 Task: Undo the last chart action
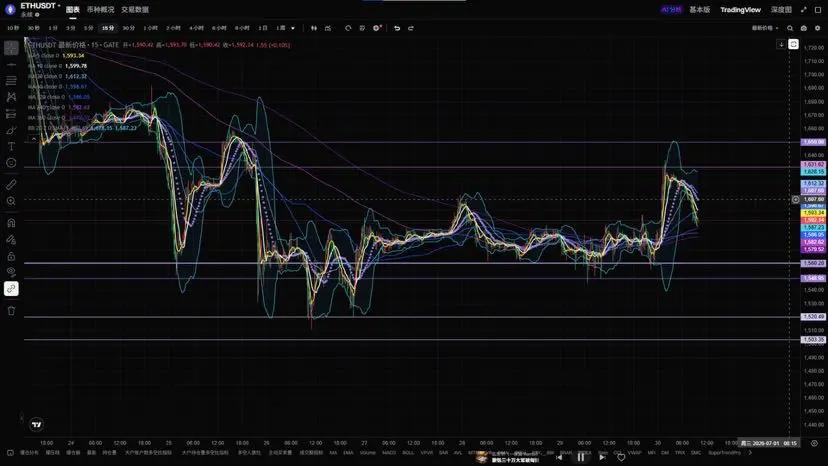coord(397,28)
